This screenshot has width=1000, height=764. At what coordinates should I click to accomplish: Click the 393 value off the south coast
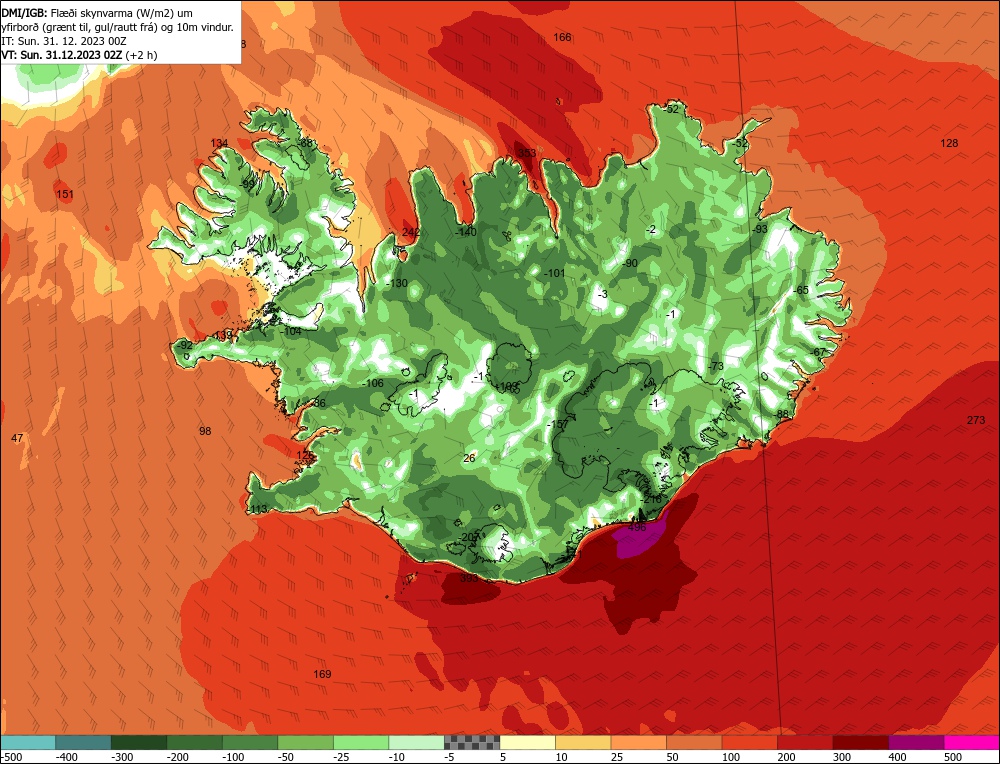tap(469, 578)
